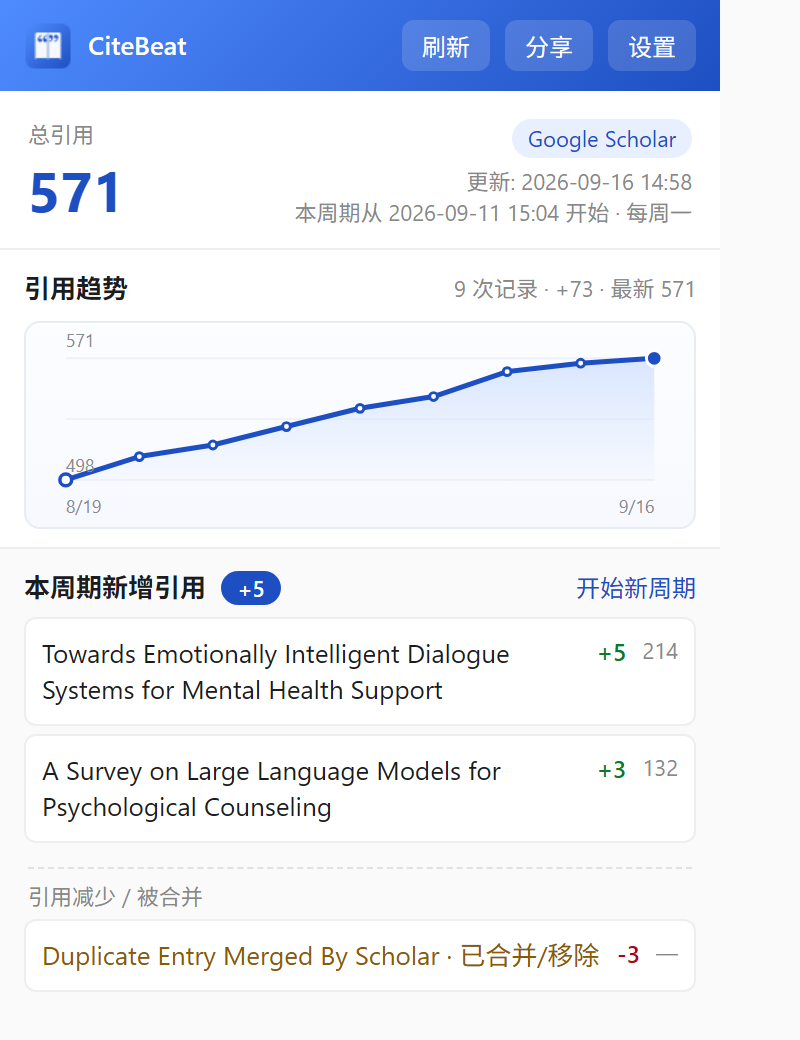Click the 刷新 refresh button
800x1040 pixels.
446,46
